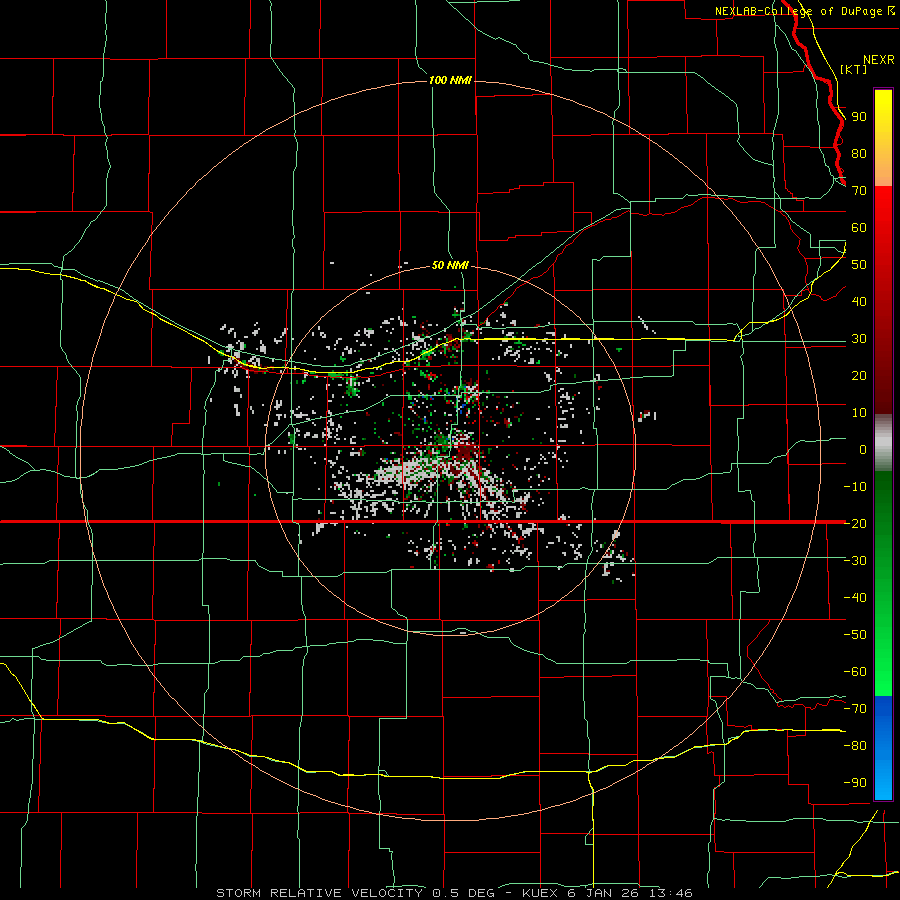Click the 30 value on the velocity scale

[x=859, y=339]
